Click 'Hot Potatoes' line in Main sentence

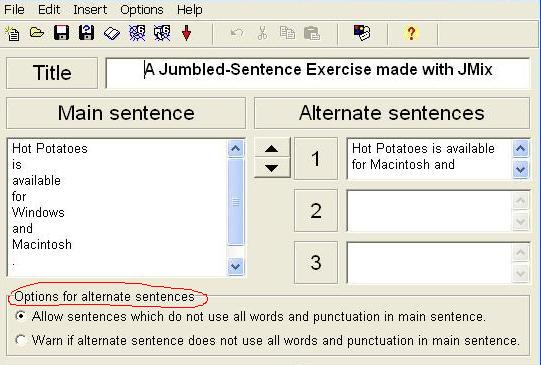(x=50, y=148)
